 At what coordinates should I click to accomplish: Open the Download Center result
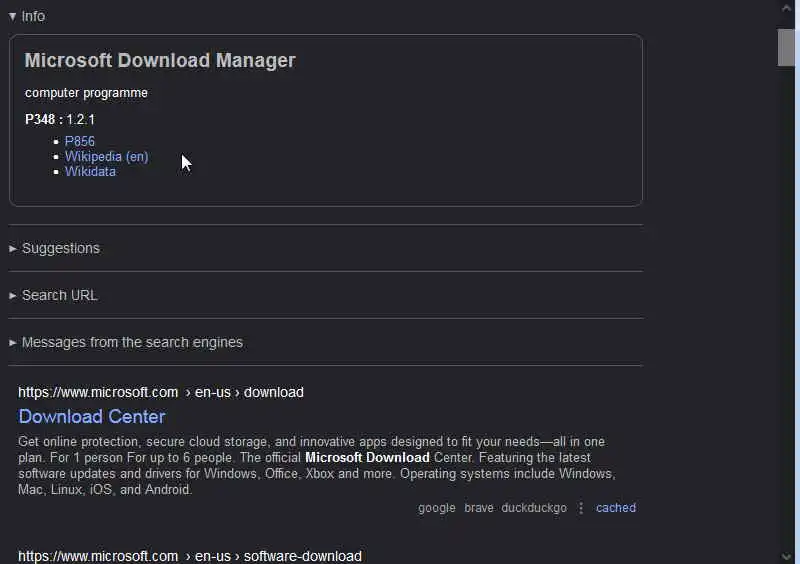click(x=92, y=416)
